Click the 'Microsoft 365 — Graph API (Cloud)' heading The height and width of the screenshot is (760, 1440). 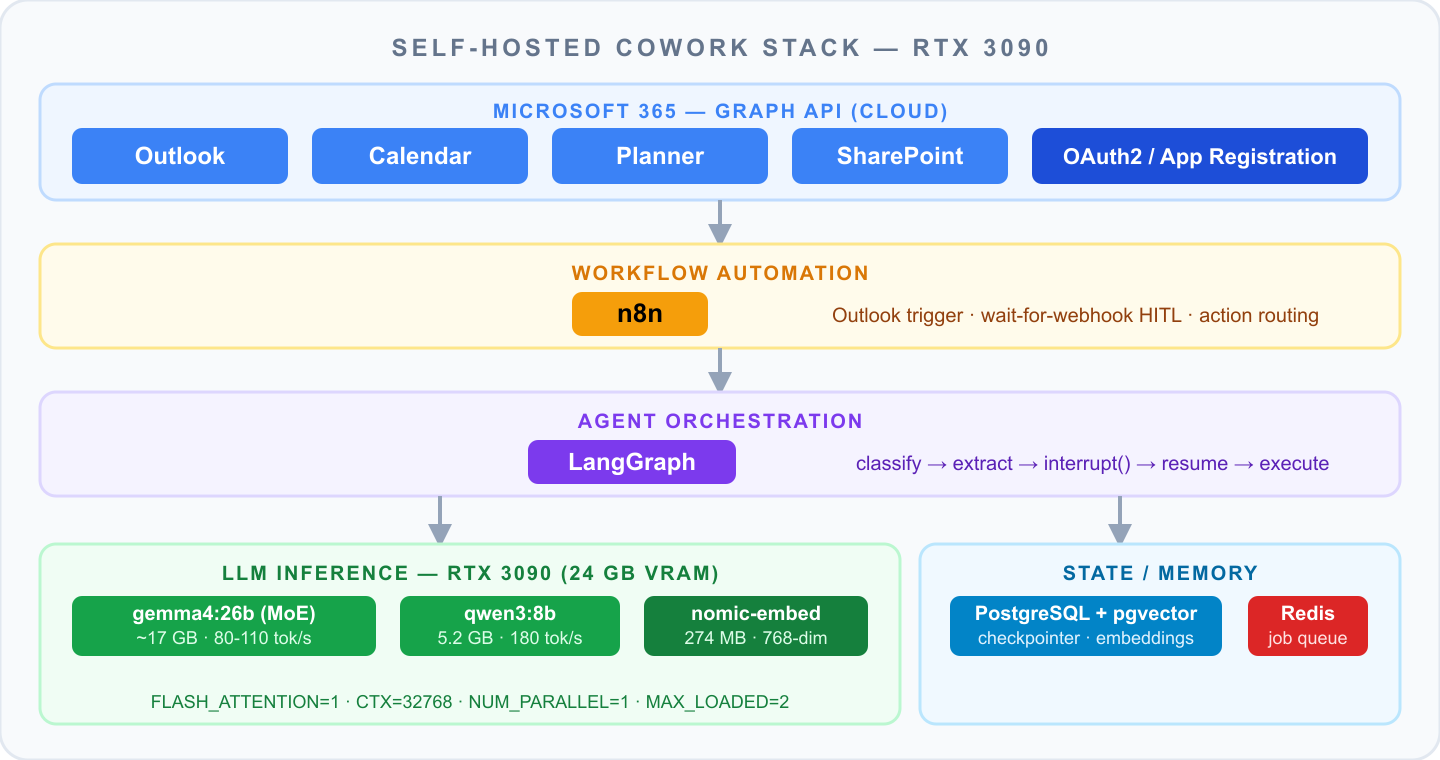tap(720, 111)
